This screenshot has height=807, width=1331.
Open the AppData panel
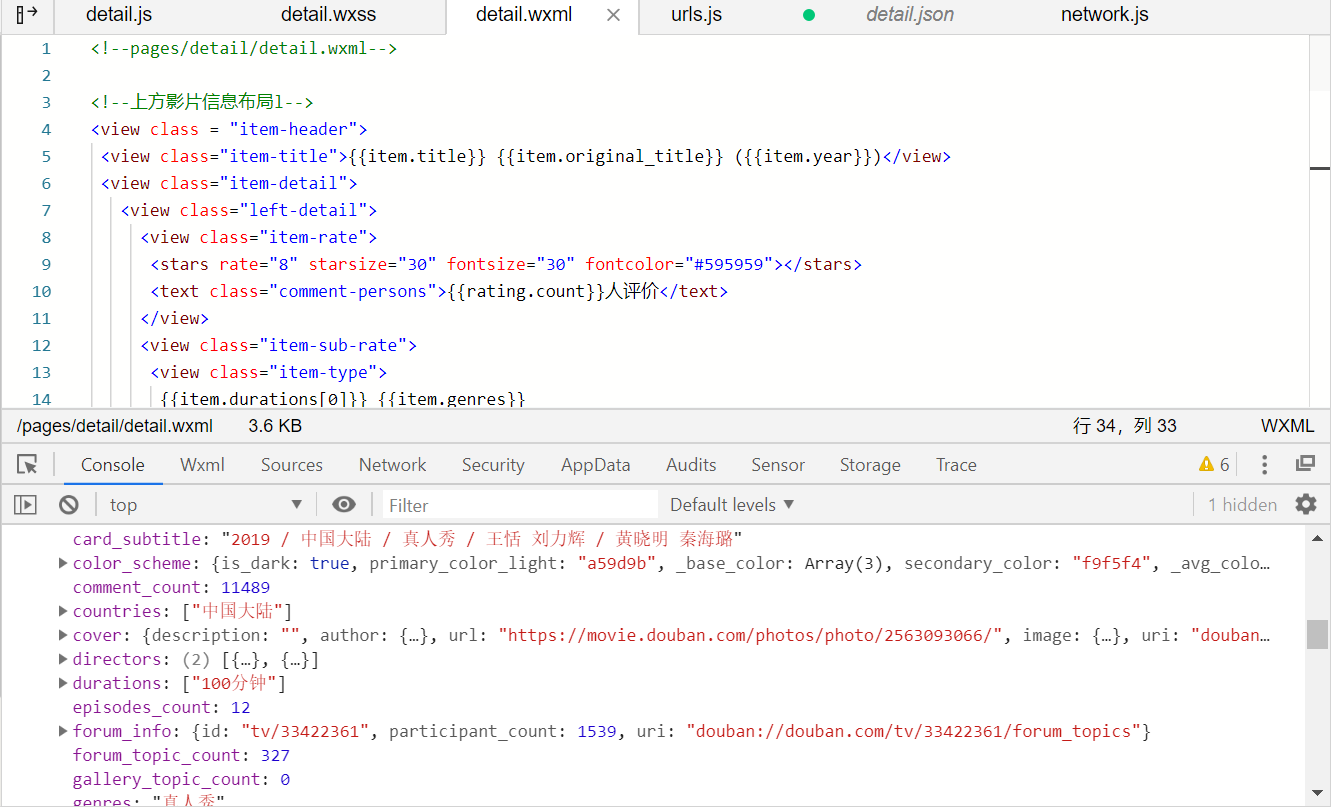[x=596, y=465]
